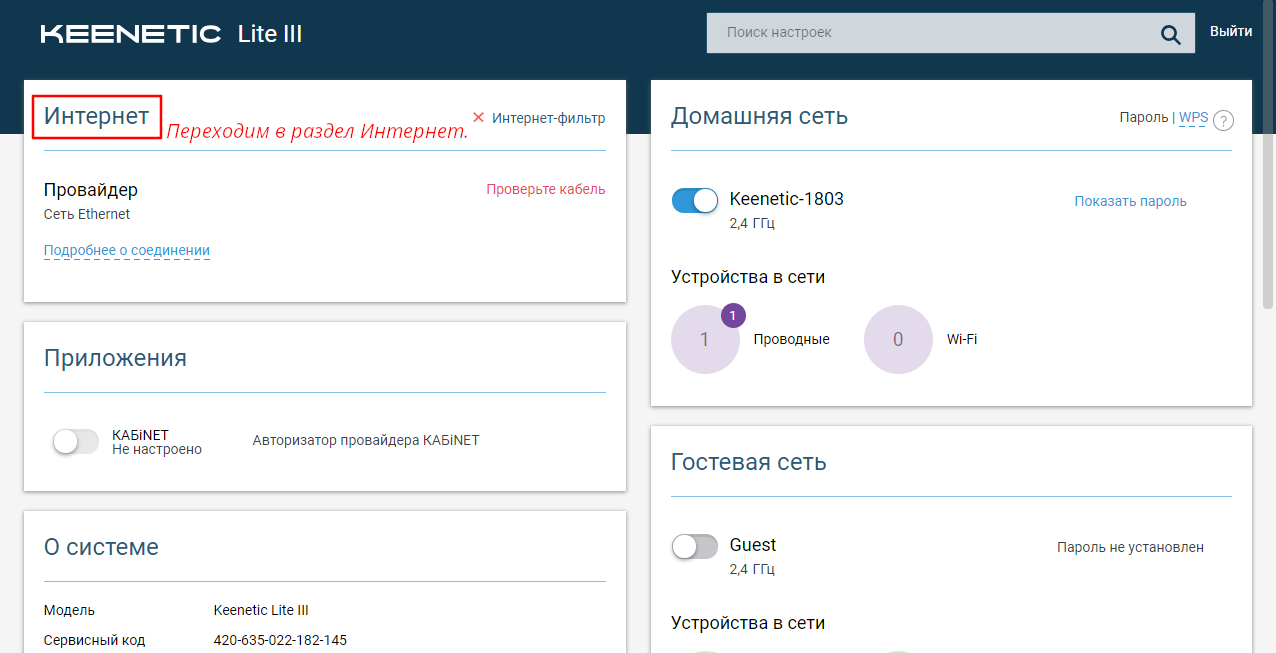Viewport: 1276px width, 653px height.
Task: Click the purple badge showing 1
Action: (x=733, y=316)
